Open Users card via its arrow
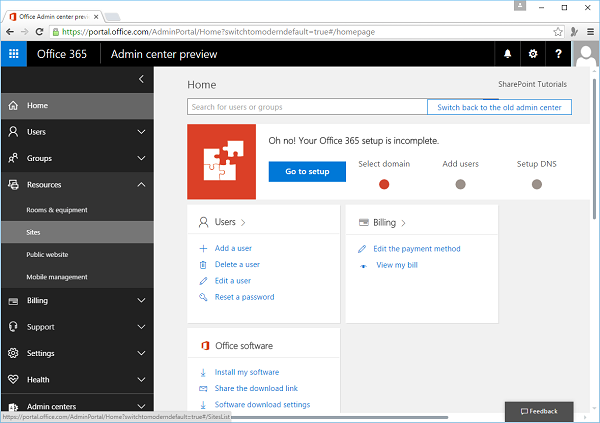This screenshot has width=600, height=423. click(243, 222)
